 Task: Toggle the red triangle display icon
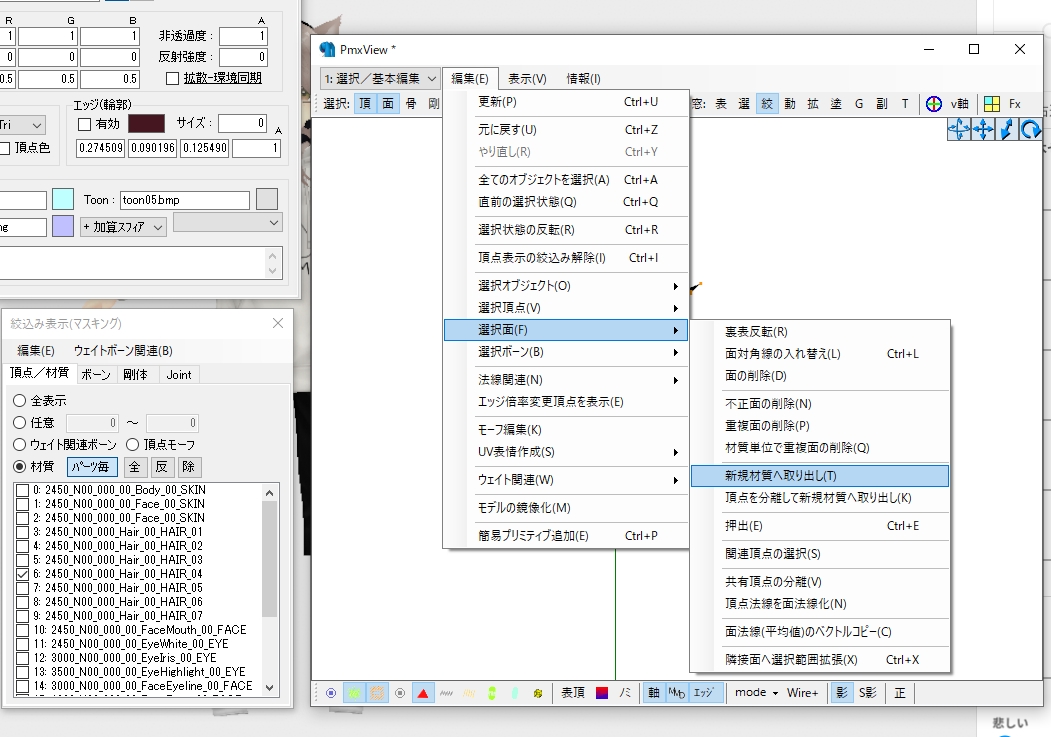click(423, 693)
